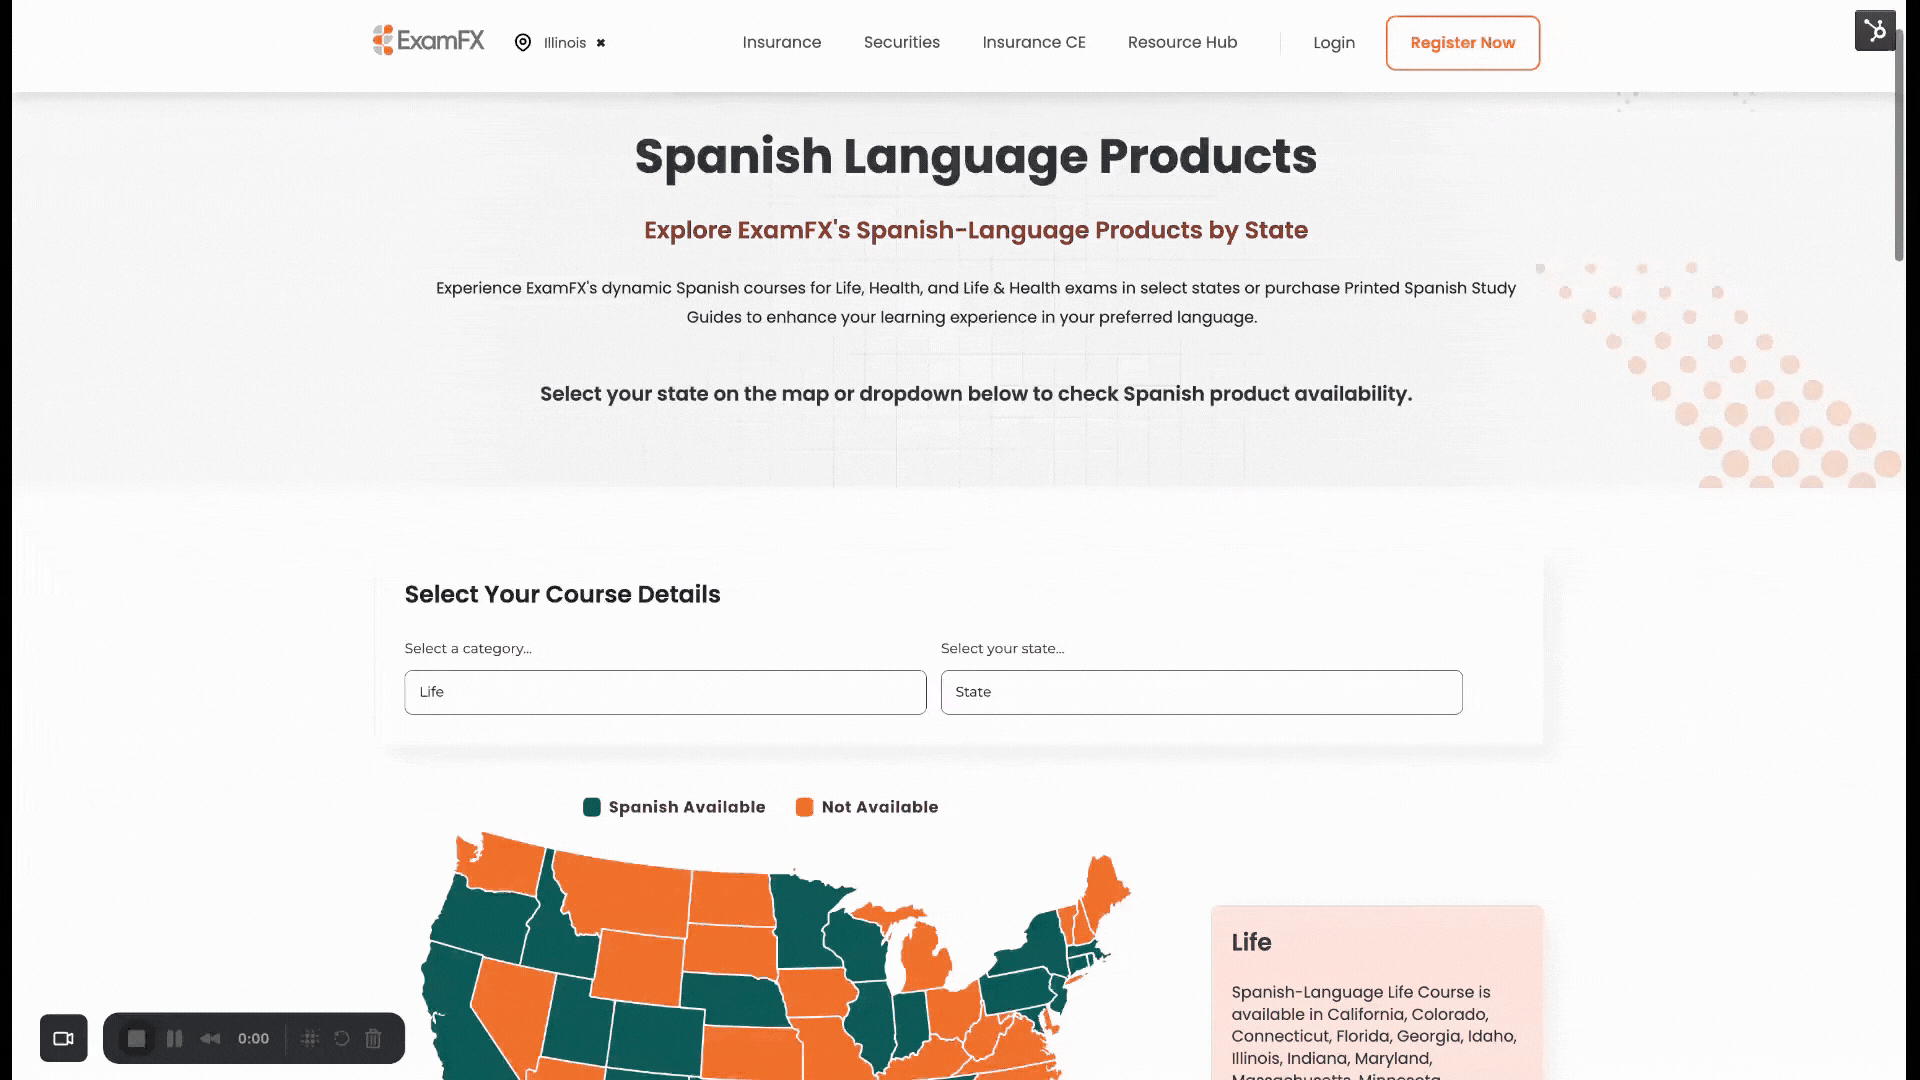Viewport: 1920px width, 1080px height.
Task: Remove Illinois with the x button
Action: (600, 42)
